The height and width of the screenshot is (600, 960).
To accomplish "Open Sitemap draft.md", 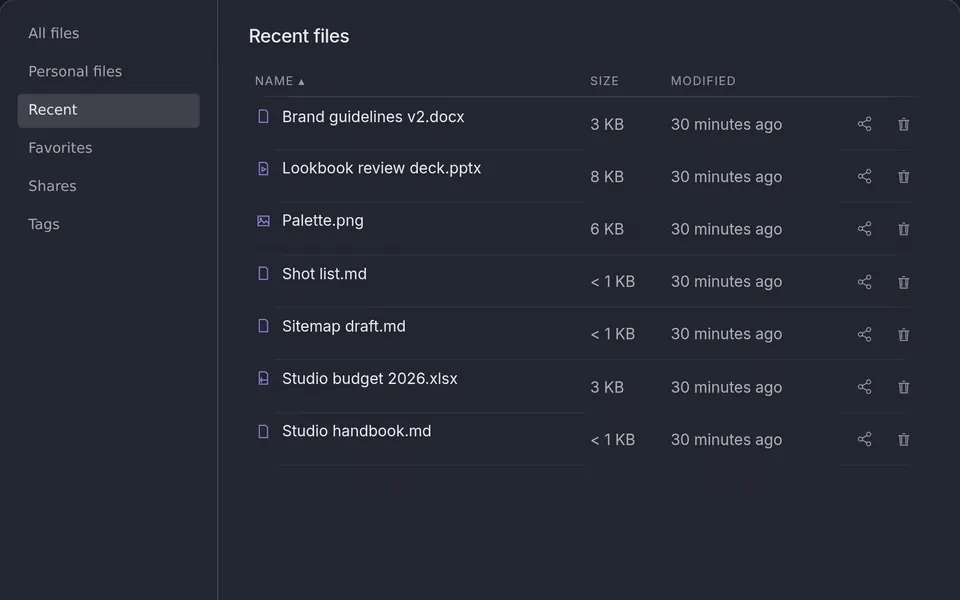I will click(x=343, y=326).
